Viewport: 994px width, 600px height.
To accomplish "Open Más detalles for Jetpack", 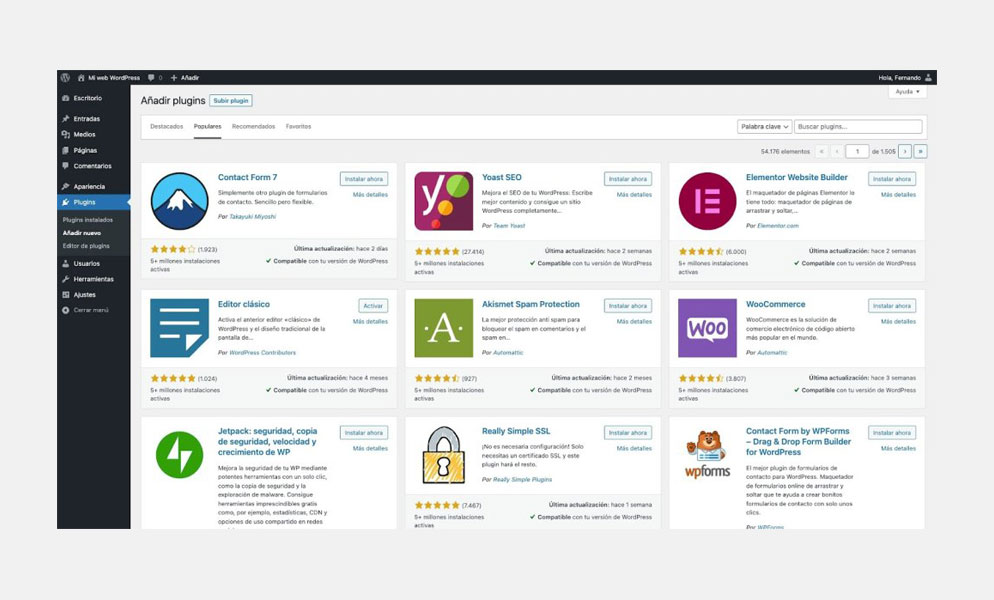I will [370, 448].
